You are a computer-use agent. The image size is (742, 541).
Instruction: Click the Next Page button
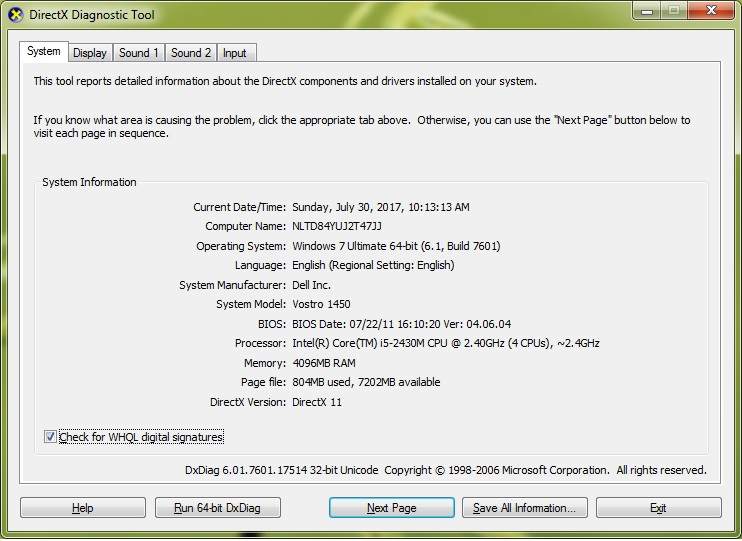(391, 508)
